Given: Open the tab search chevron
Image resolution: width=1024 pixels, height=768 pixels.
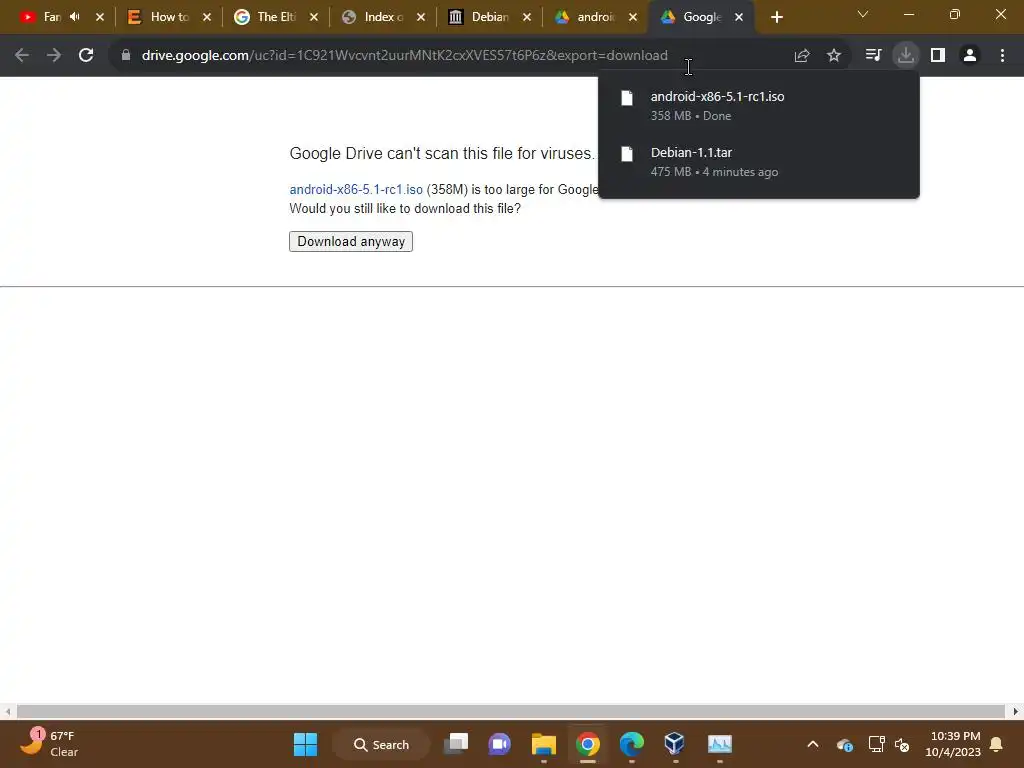Looking at the screenshot, I should click(x=863, y=14).
